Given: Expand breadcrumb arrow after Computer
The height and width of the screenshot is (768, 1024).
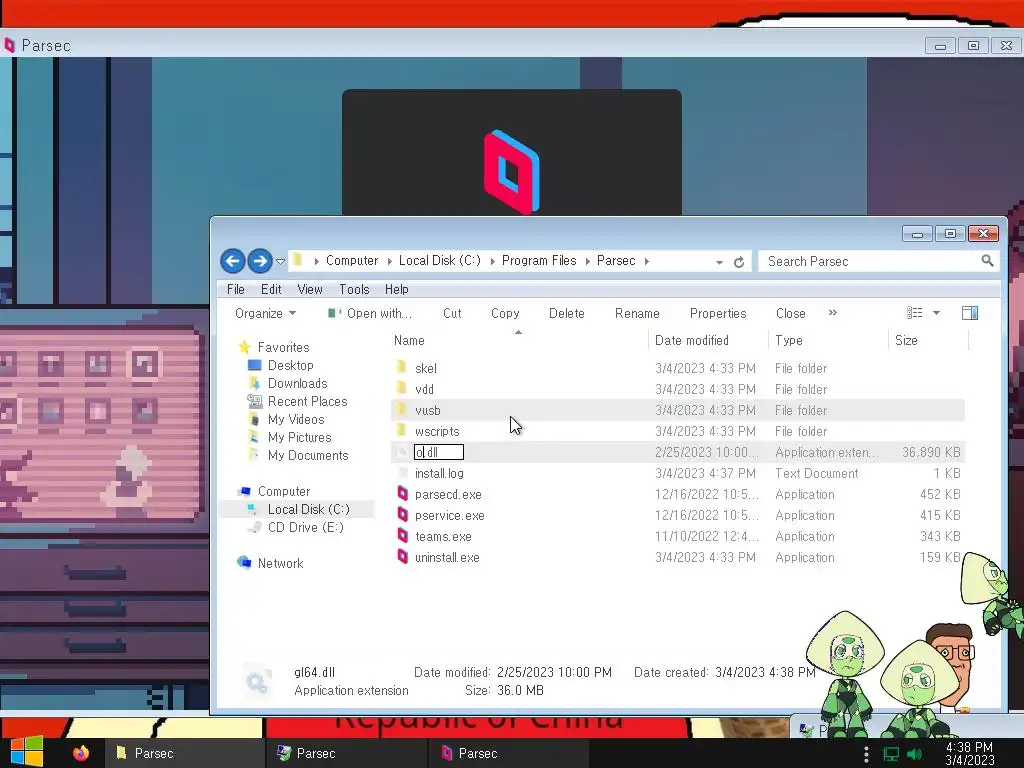Looking at the screenshot, I should pos(389,261).
